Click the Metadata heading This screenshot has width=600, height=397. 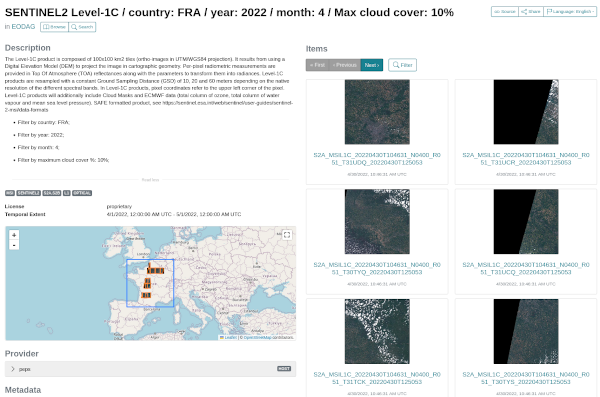[x=23, y=390]
